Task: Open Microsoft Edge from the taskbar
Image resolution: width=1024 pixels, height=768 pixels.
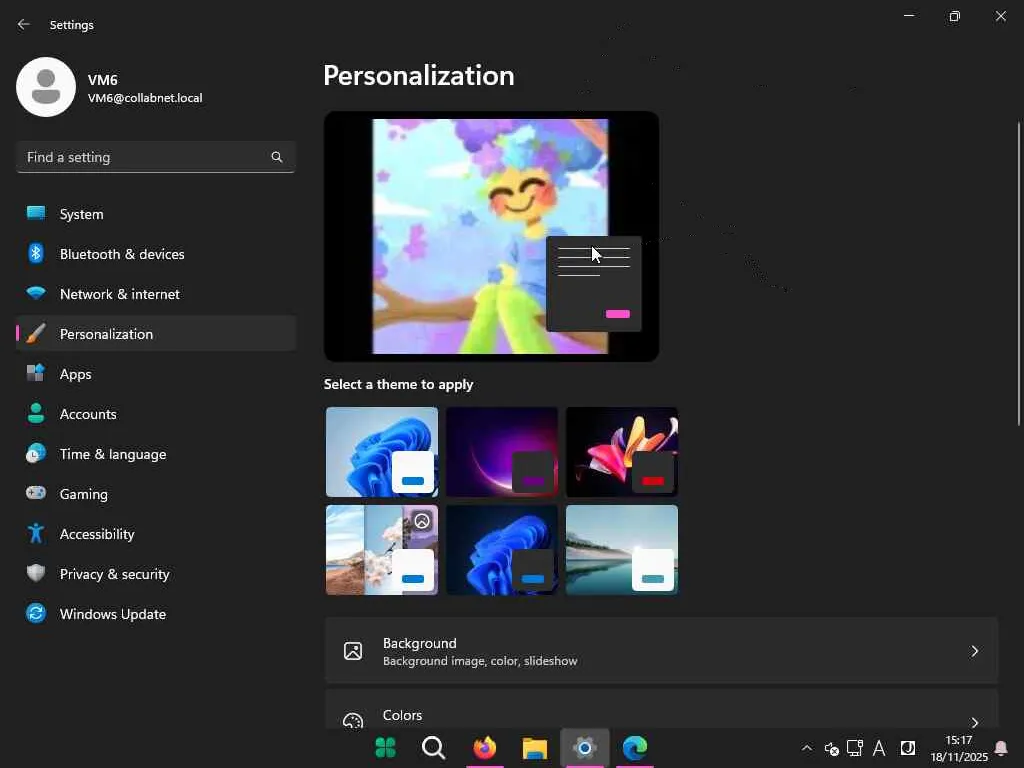Action: [x=635, y=748]
